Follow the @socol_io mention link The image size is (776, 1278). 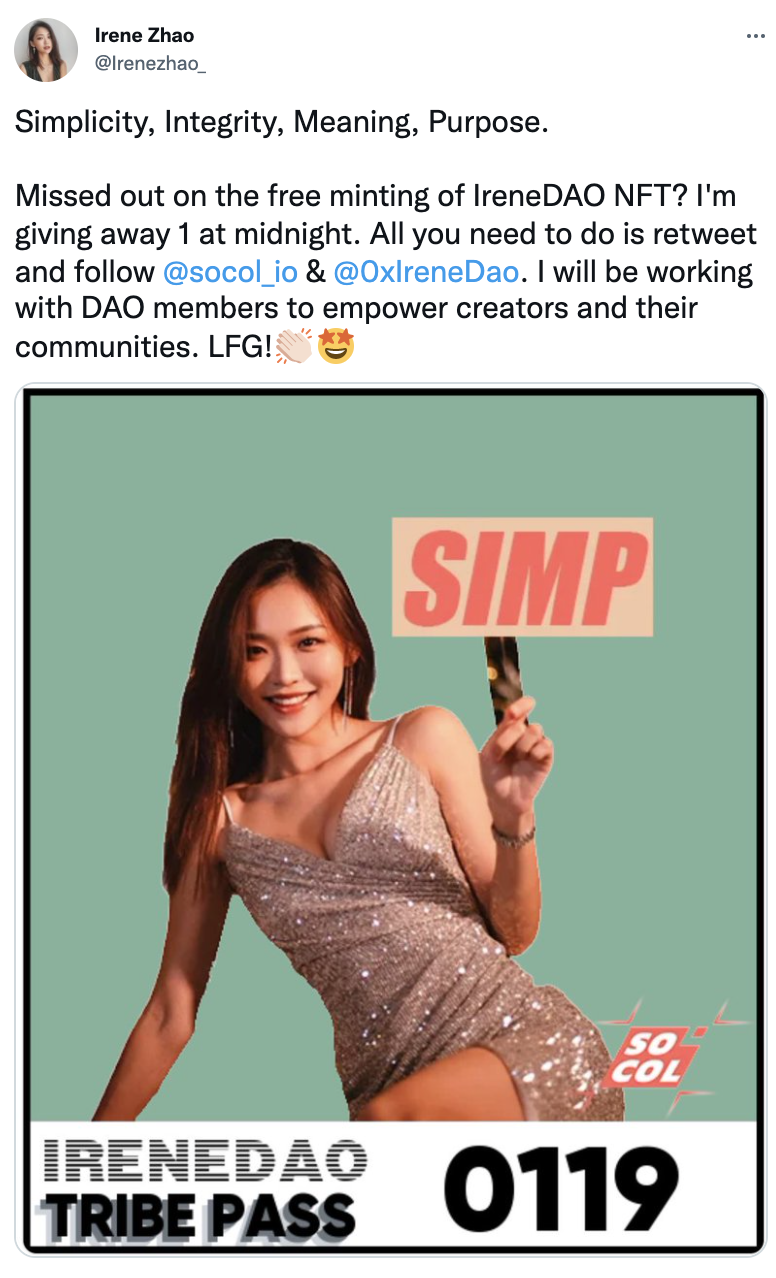(x=229, y=272)
